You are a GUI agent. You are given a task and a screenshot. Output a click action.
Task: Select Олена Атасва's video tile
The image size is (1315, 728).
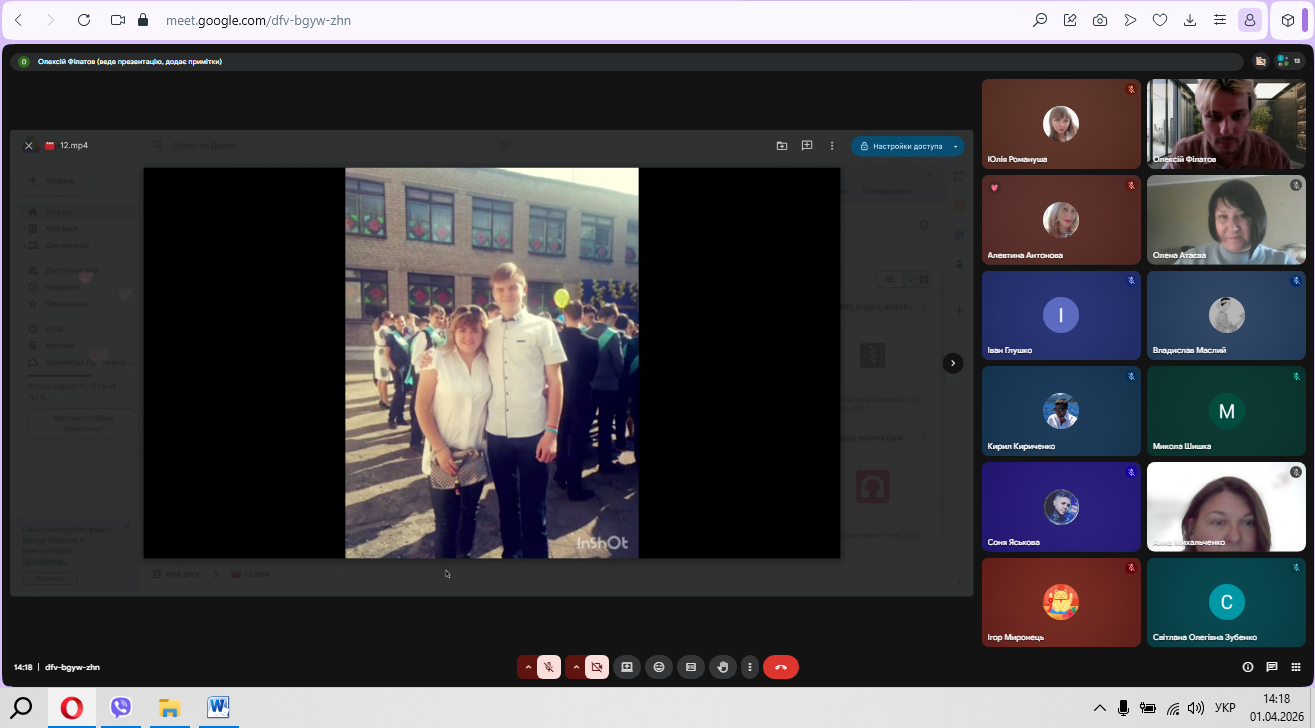1226,219
